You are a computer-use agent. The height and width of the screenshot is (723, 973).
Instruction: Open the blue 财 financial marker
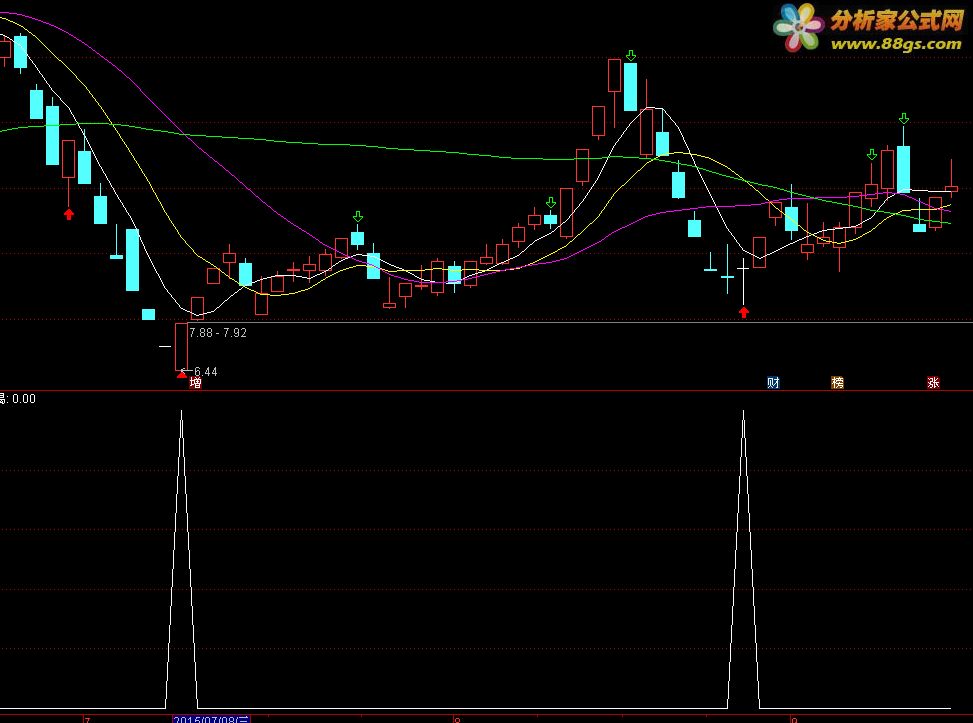773,383
